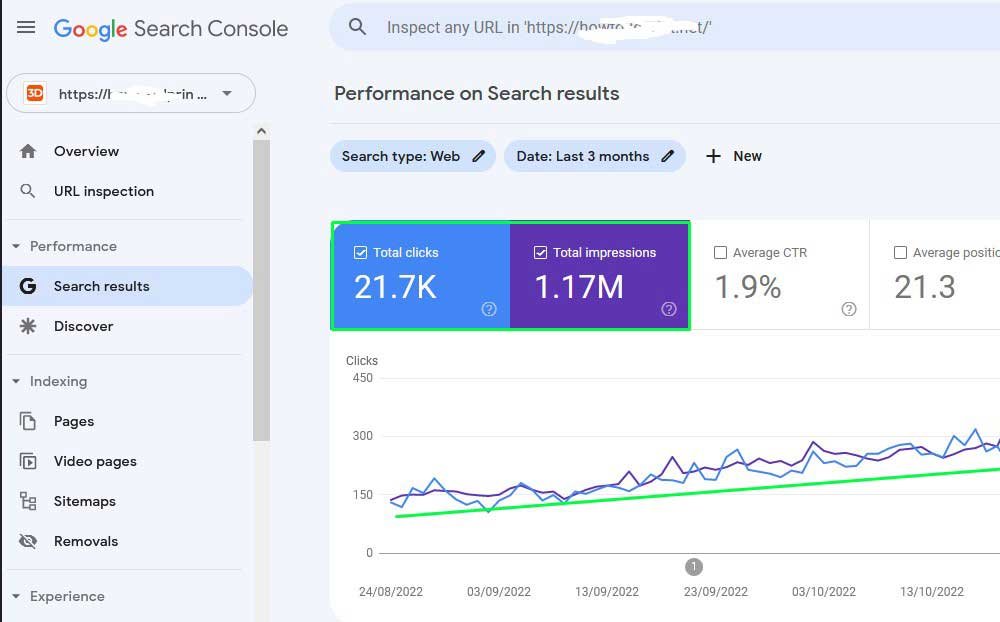Click the Sitemaps tree icon
The width and height of the screenshot is (1000, 622).
click(x=27, y=501)
